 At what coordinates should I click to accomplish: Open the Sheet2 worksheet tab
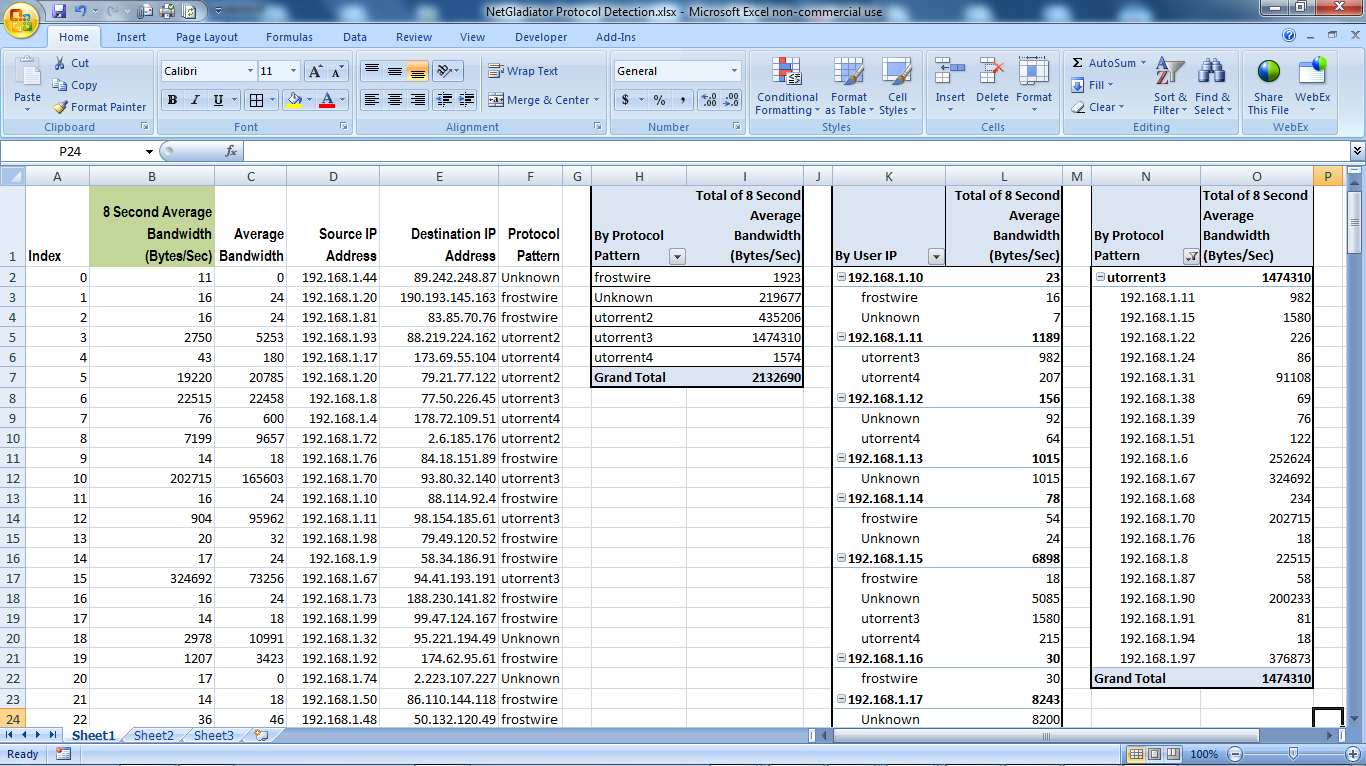point(154,736)
